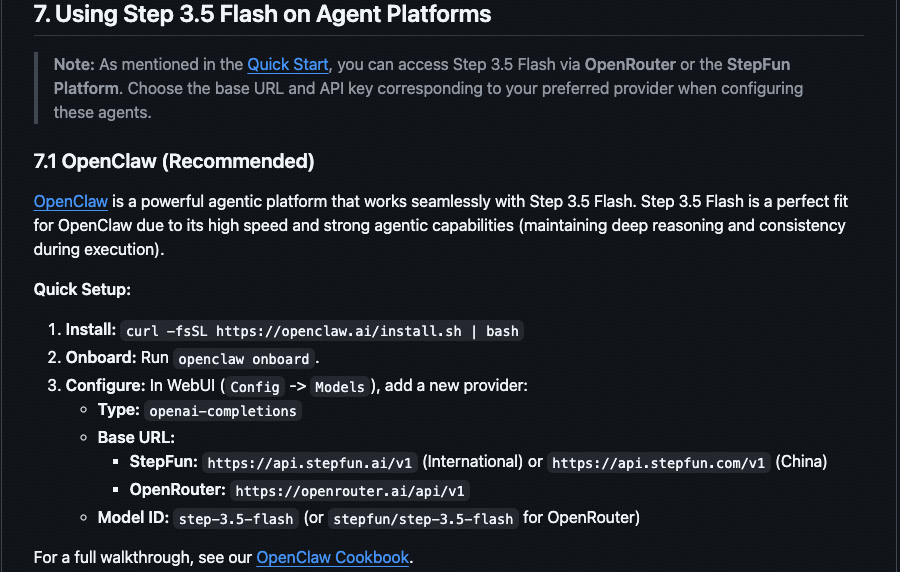Click the StepFun China URL api.stepfun.com/v1
This screenshot has width=900, height=572.
coord(659,463)
